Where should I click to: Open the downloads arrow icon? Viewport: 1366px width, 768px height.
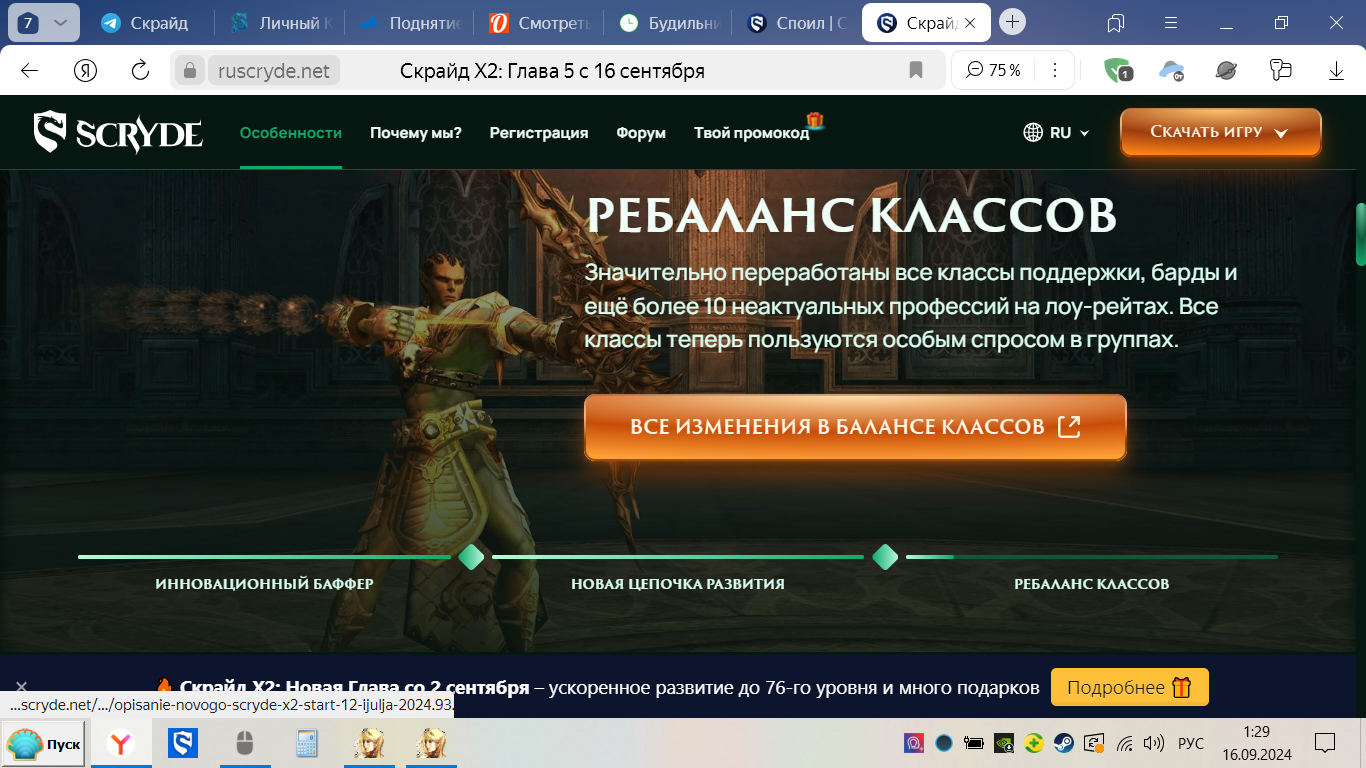pos(1336,70)
